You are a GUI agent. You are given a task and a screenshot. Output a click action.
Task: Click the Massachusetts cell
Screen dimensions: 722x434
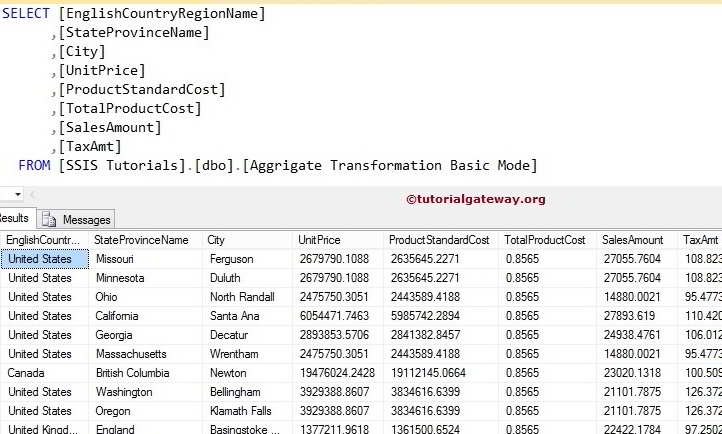(145, 354)
